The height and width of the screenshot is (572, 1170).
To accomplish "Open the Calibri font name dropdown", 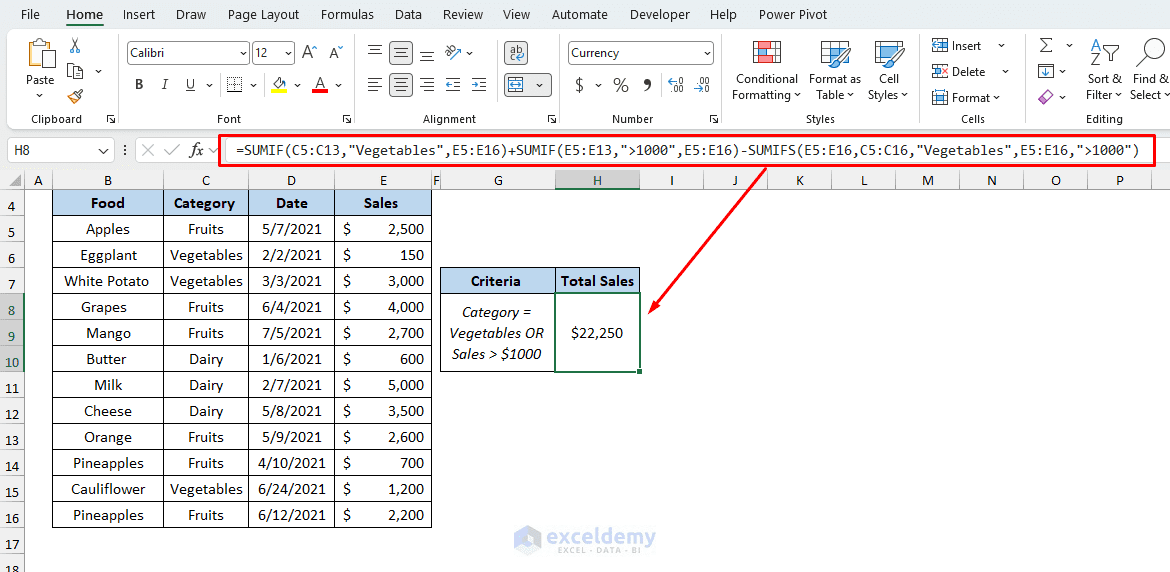I will 243,53.
